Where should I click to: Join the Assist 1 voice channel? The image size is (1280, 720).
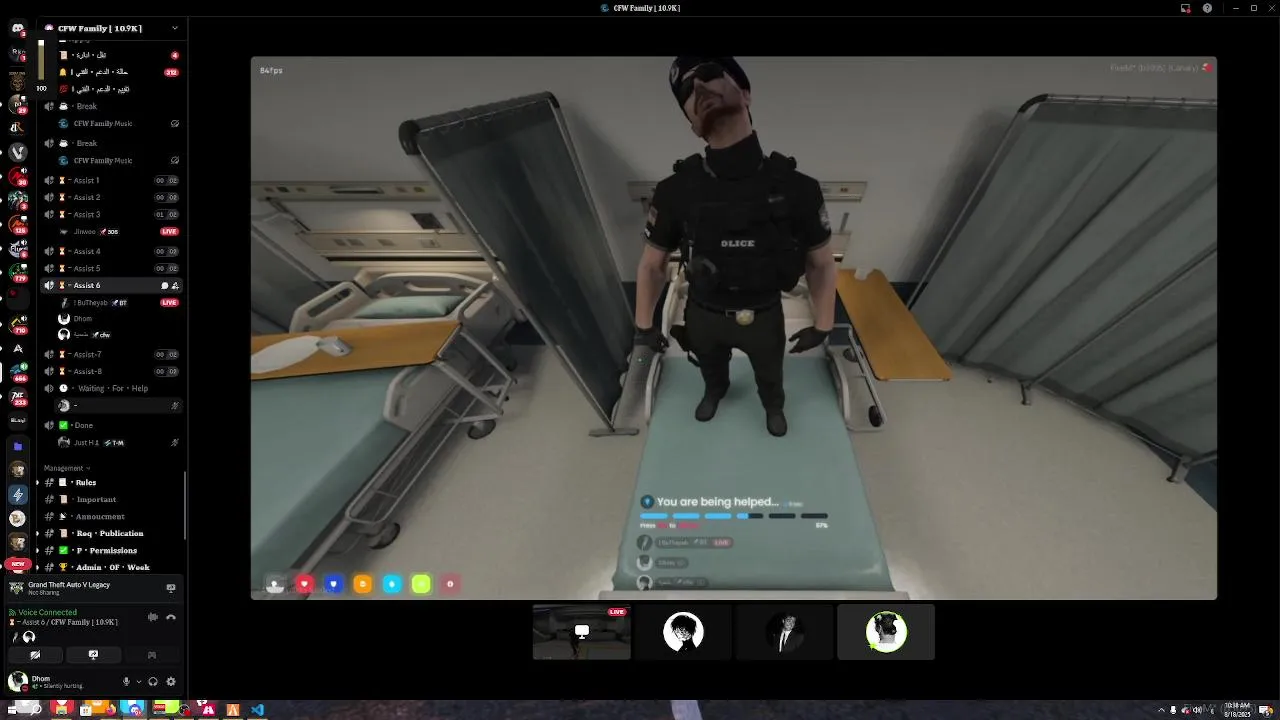111,180
